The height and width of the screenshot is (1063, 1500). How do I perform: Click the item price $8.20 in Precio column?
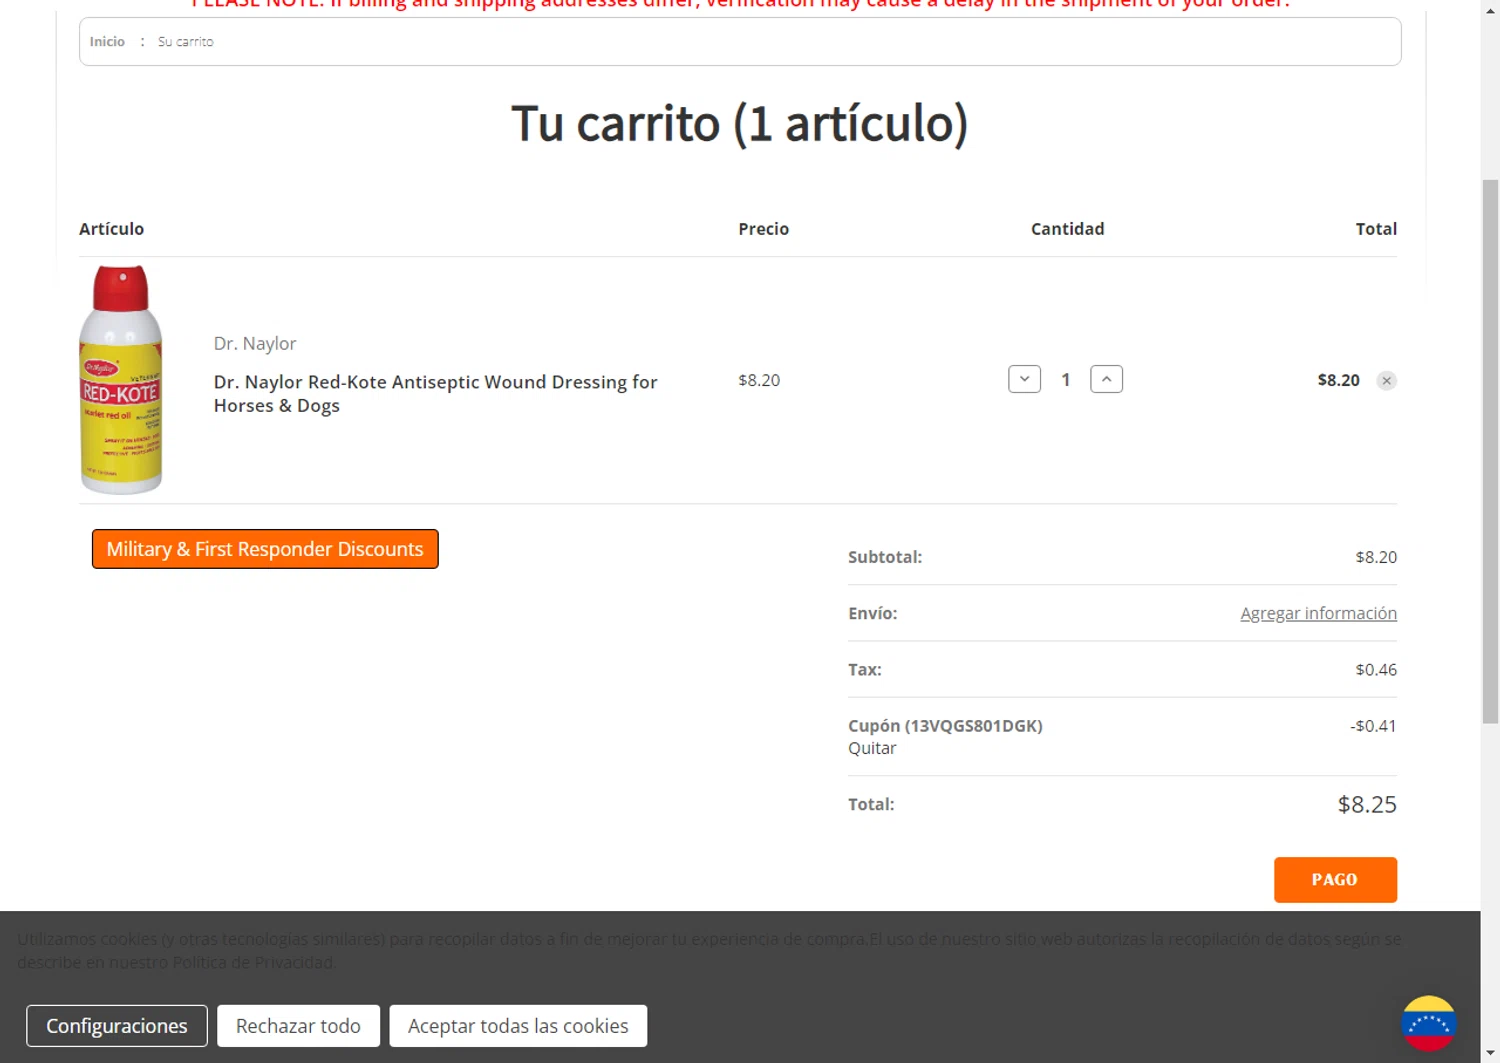[x=759, y=380]
